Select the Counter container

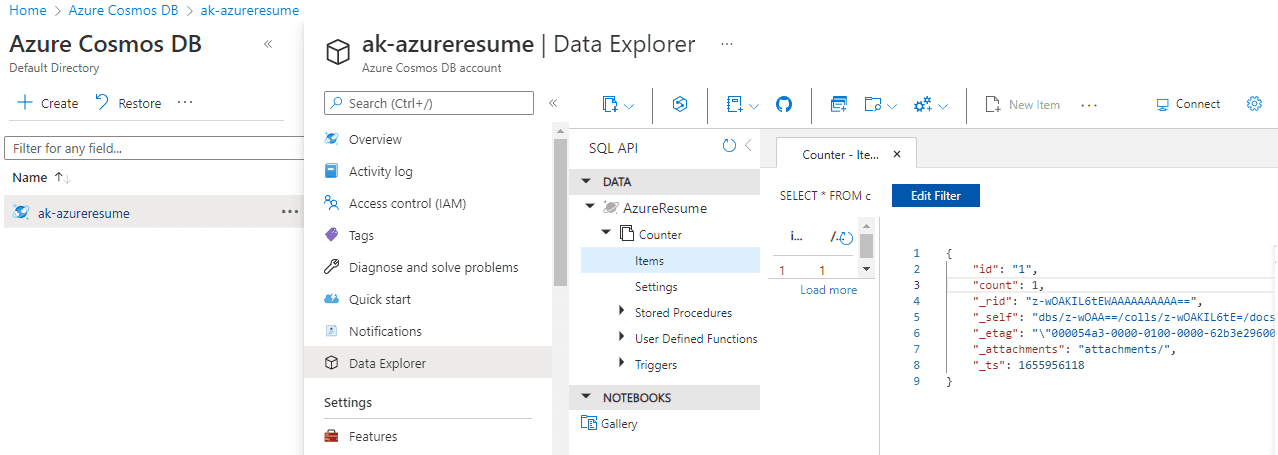(x=660, y=235)
